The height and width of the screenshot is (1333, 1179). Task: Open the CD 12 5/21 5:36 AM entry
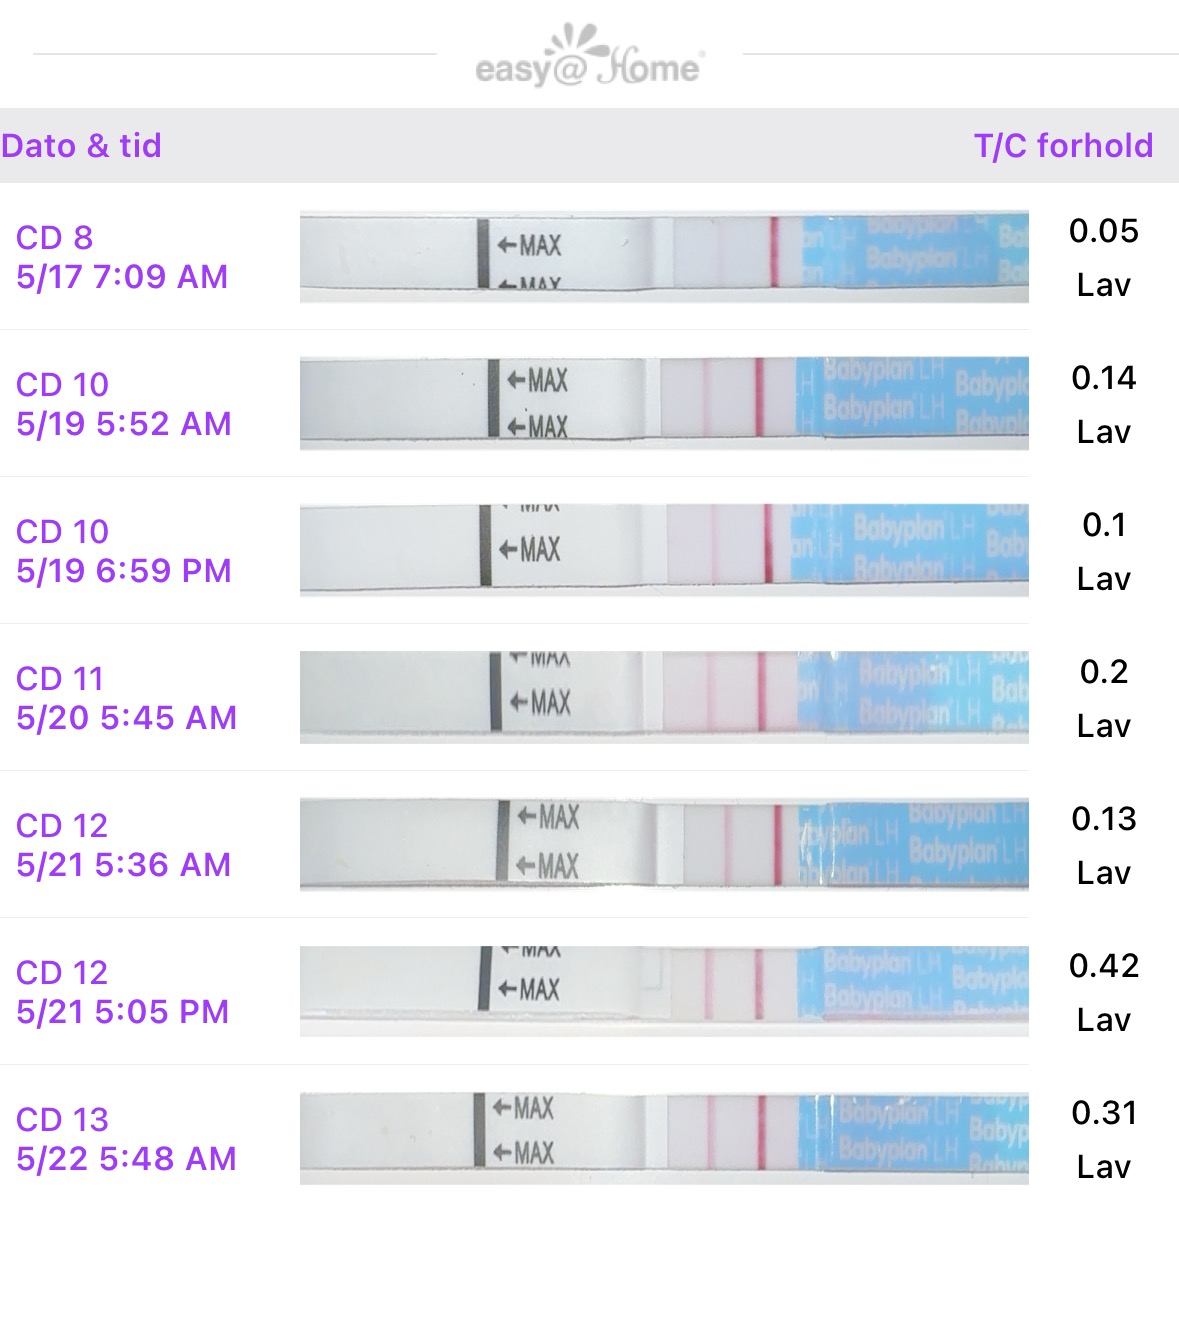[123, 845]
